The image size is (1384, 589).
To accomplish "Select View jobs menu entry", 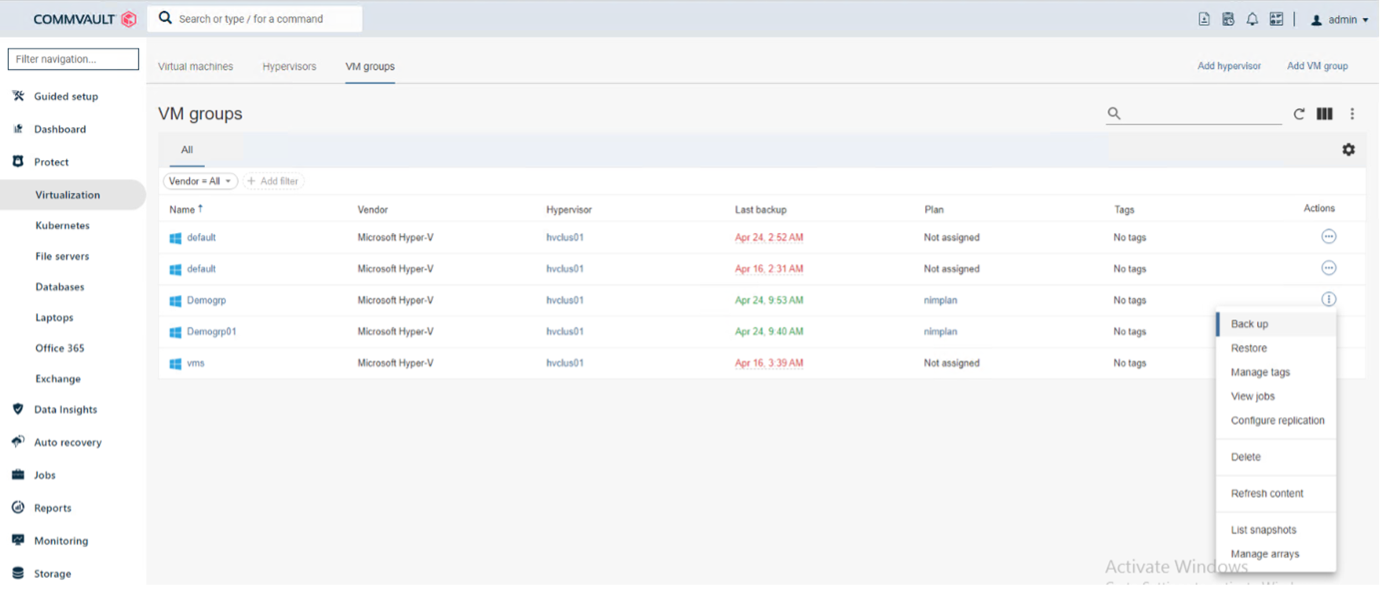I will tap(1276, 396).
